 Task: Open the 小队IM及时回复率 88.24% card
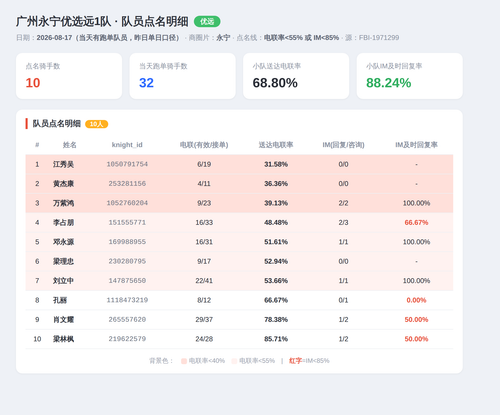point(410,76)
